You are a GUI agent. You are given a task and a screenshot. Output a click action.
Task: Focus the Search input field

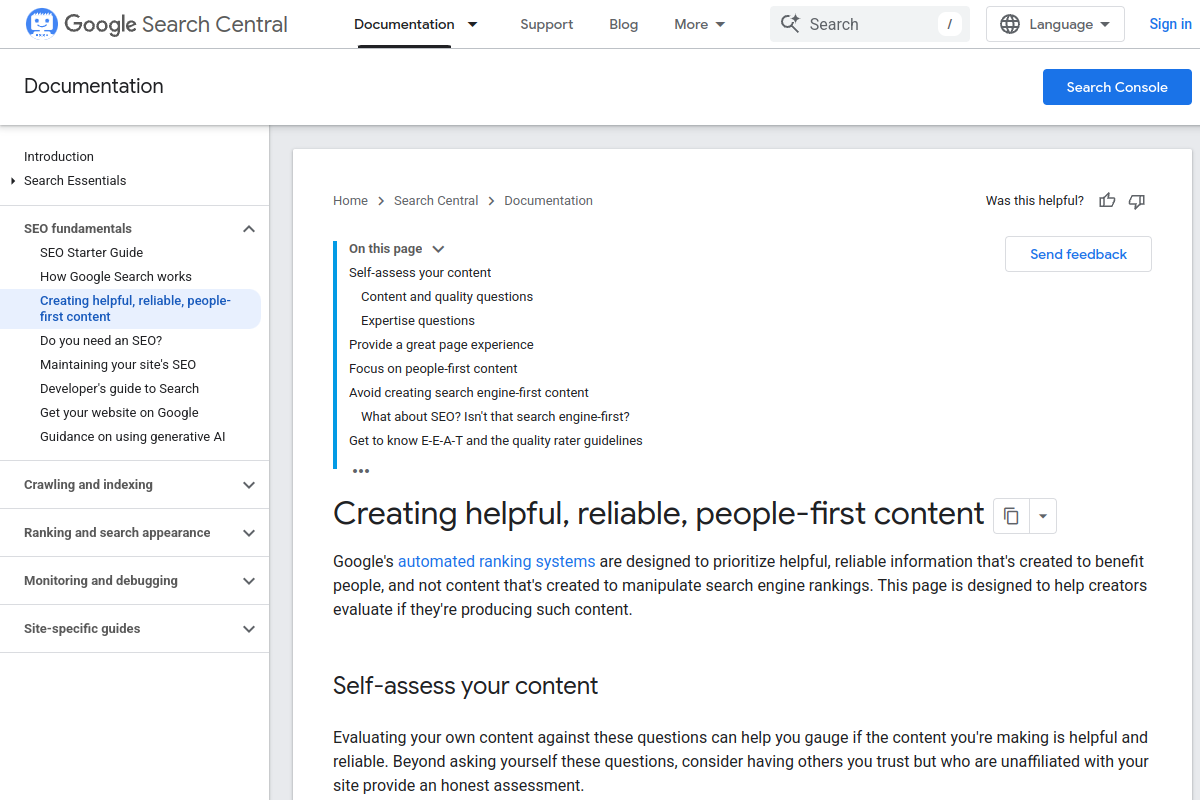pos(870,24)
